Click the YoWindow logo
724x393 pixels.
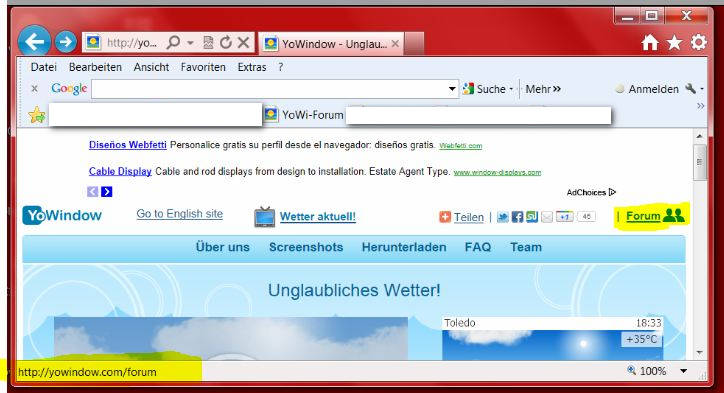coord(62,215)
